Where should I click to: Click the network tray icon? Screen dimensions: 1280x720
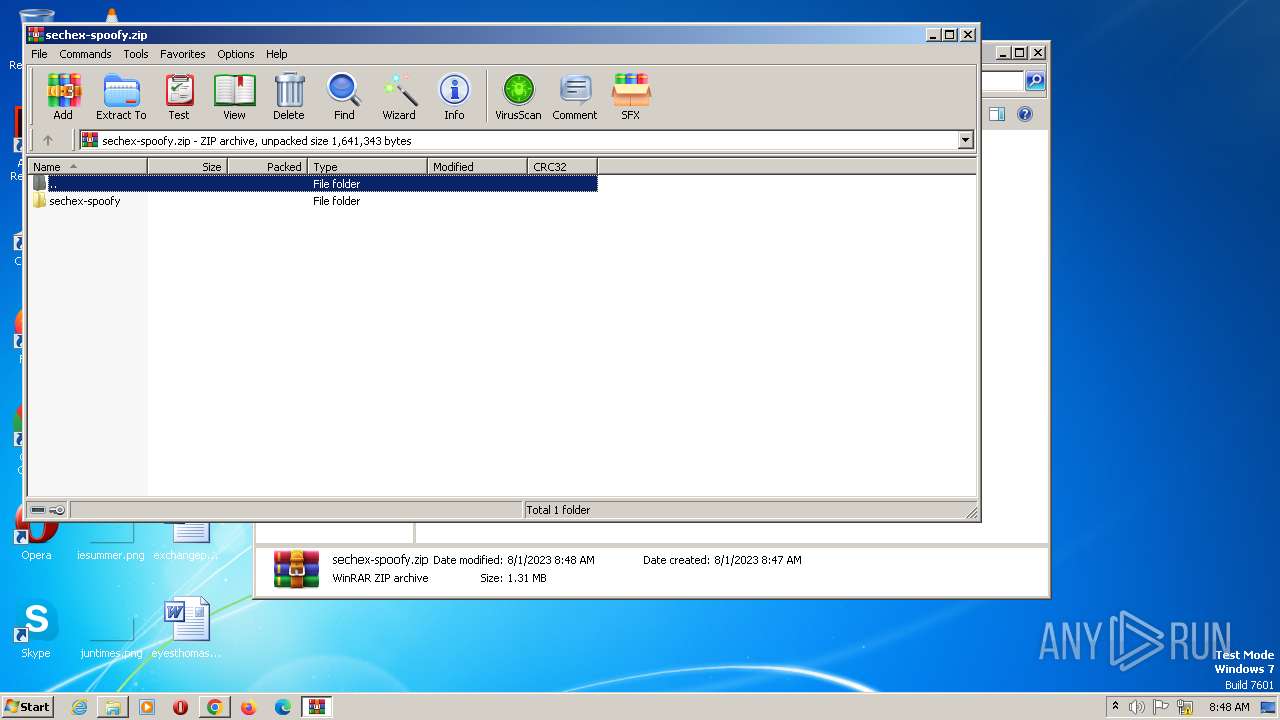click(1185, 707)
